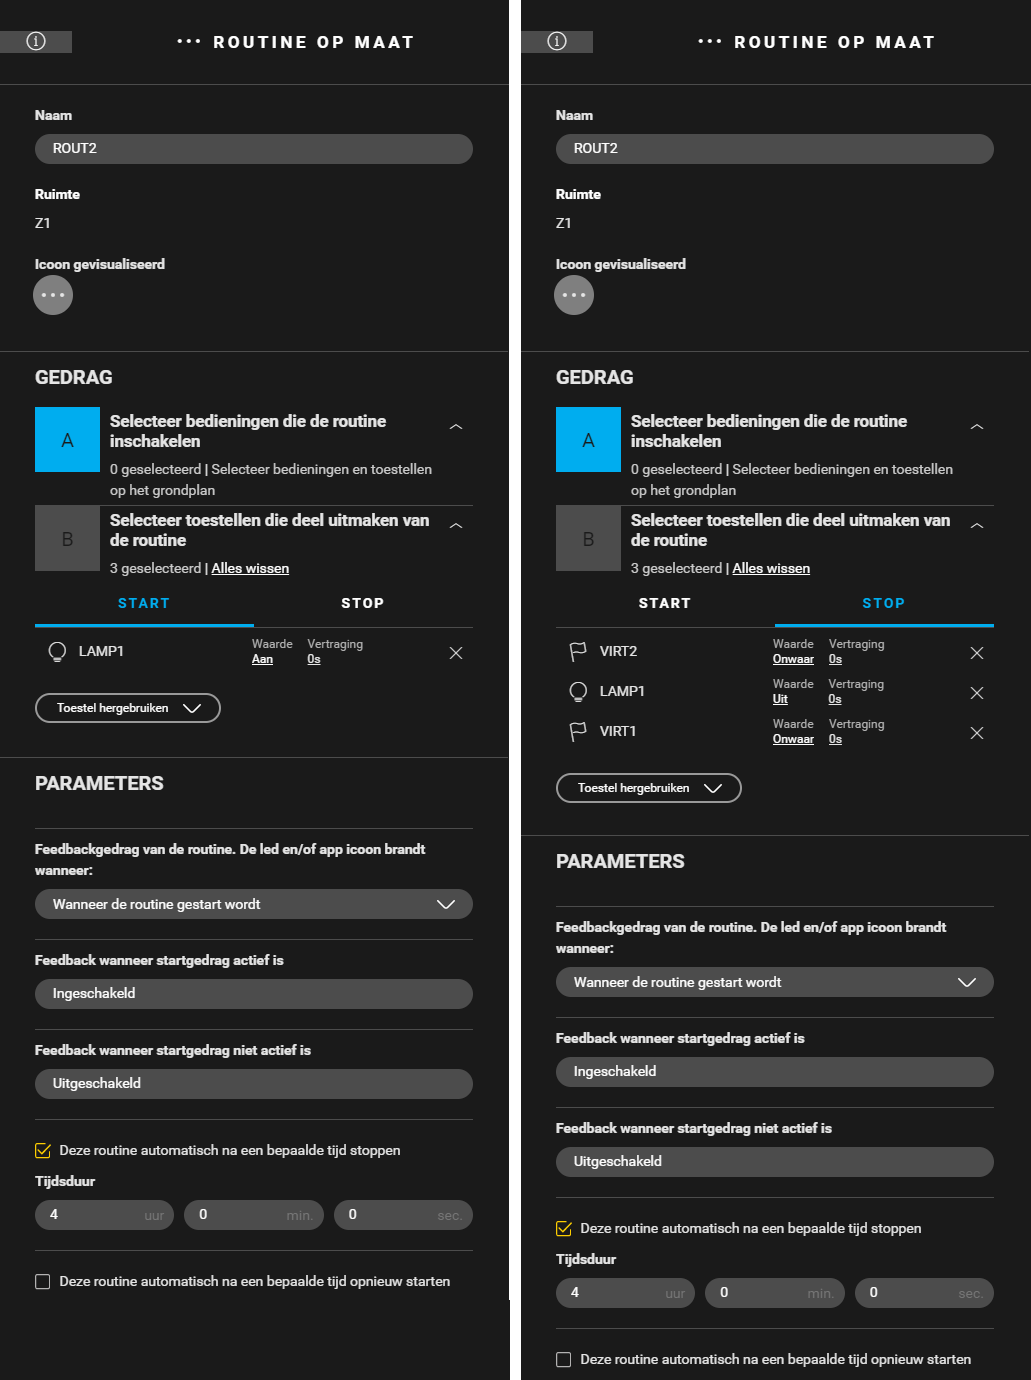The height and width of the screenshot is (1380, 1031).
Task: Toggle automatic stop checkbox in left panel
Action: [x=43, y=1150]
